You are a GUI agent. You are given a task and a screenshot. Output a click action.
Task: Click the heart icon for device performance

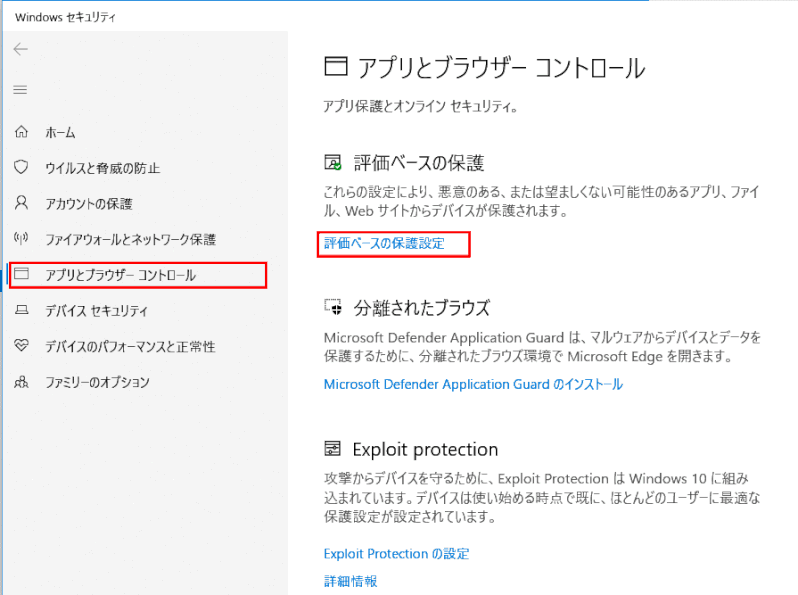tap(21, 345)
